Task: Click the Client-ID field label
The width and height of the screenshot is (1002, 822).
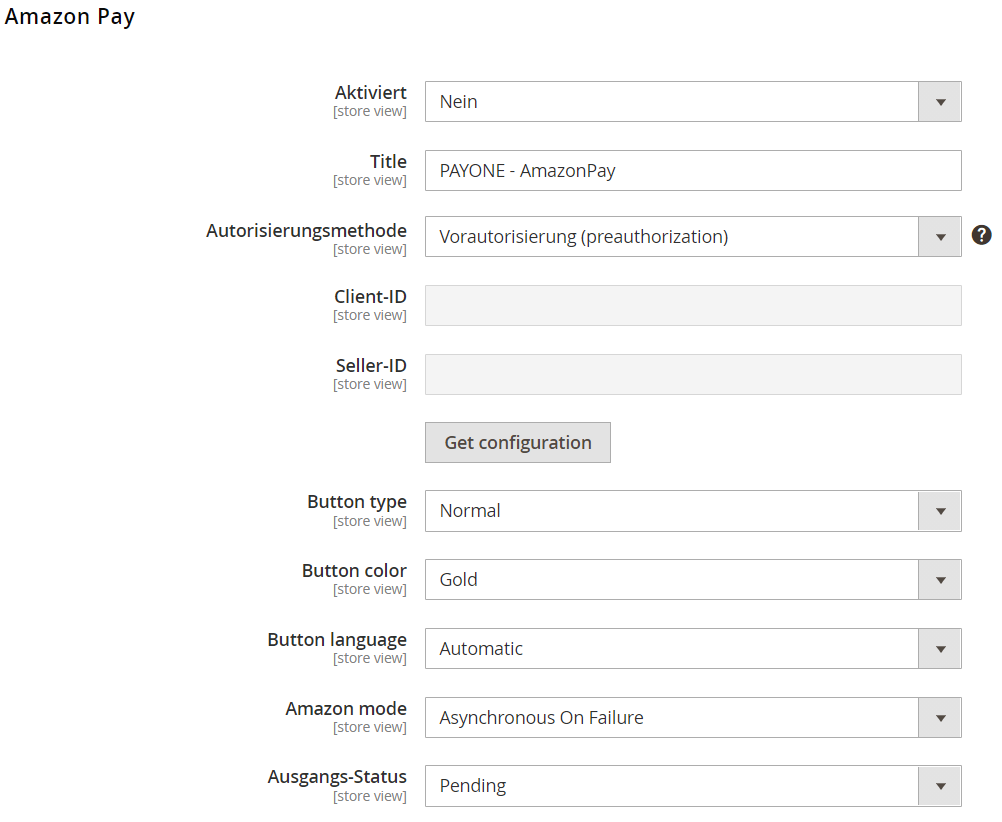Action: [x=370, y=297]
